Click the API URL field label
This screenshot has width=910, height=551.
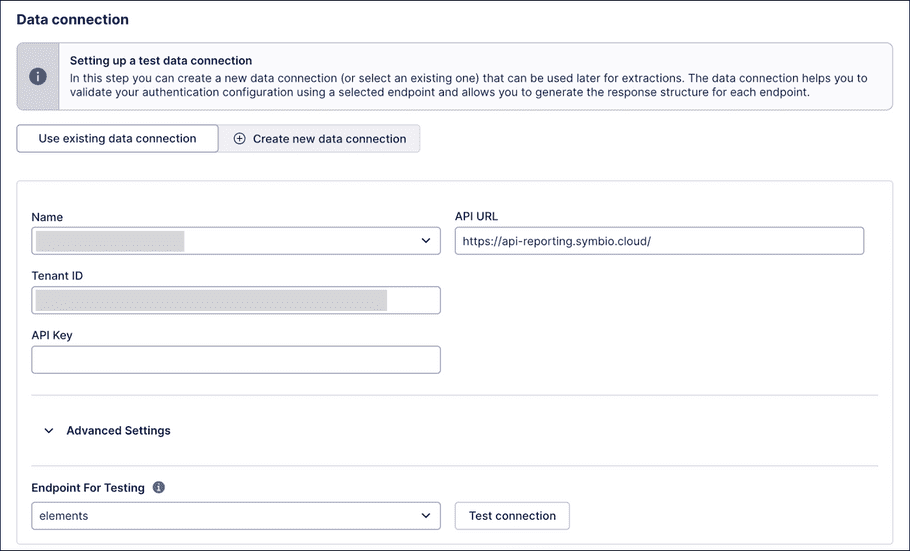coord(476,216)
